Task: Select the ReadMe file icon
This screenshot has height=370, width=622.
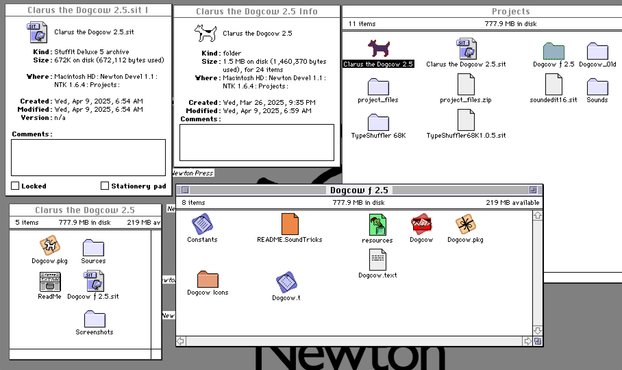Action: click(x=50, y=282)
